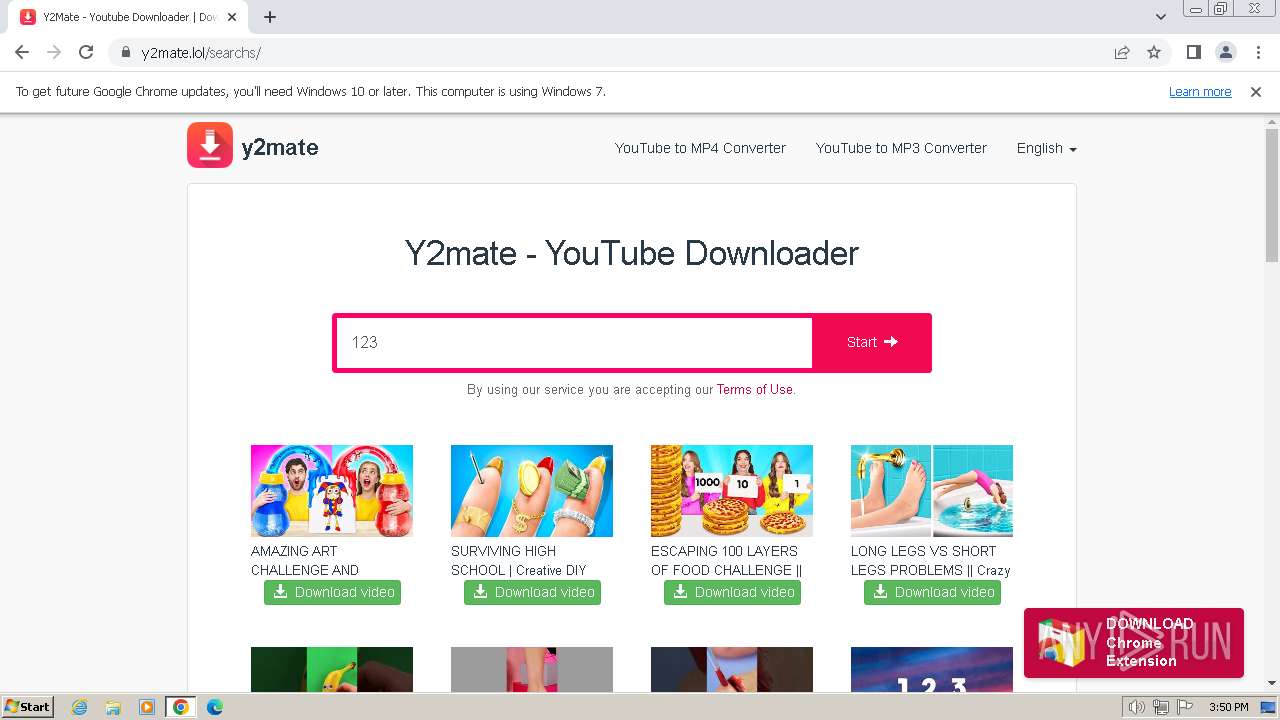Open the banana green-screen video thumbnail
The width and height of the screenshot is (1280, 720).
(x=332, y=669)
